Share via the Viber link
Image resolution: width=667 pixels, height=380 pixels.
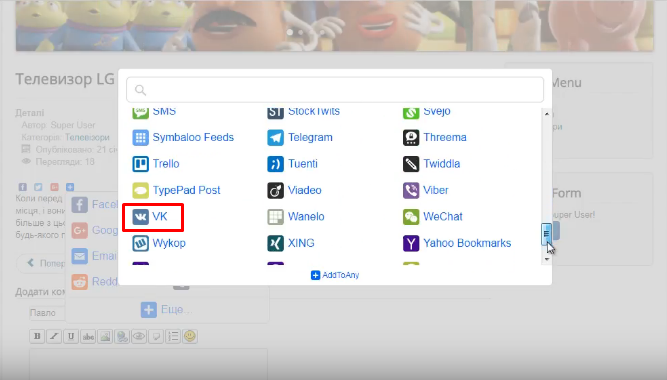(436, 190)
